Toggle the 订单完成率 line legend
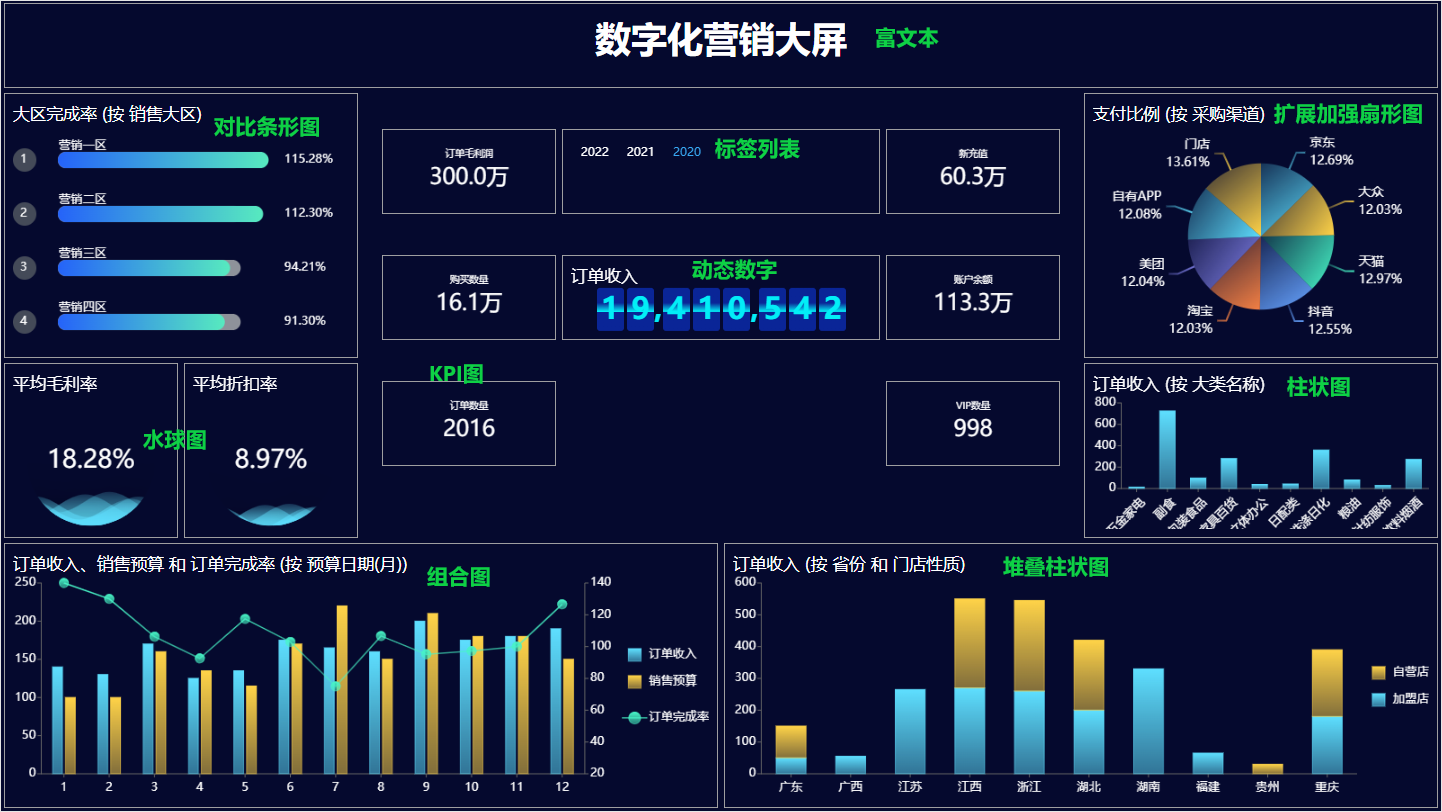This screenshot has height=812, width=1442. tap(665, 716)
